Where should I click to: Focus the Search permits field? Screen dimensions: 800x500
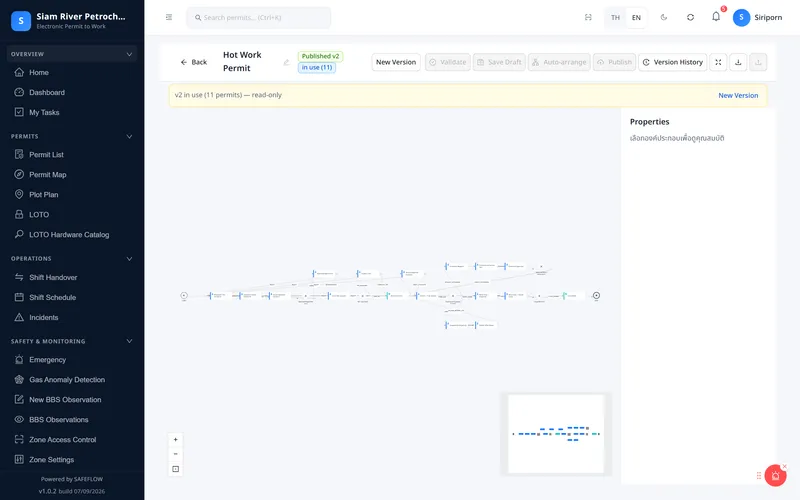[x=259, y=17]
